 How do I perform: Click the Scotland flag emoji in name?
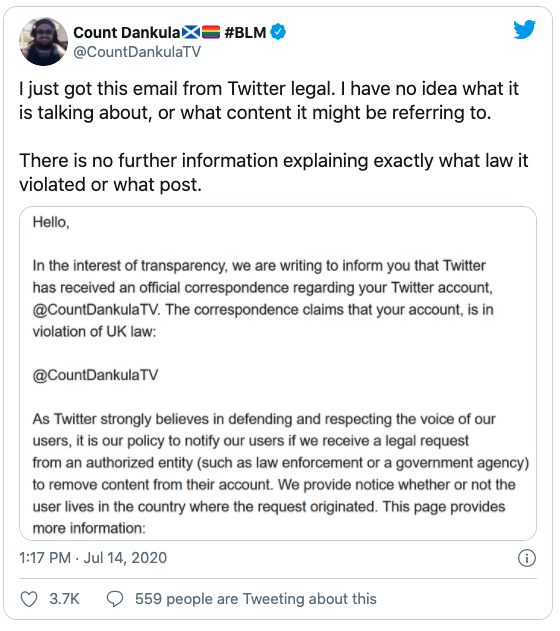tap(191, 32)
